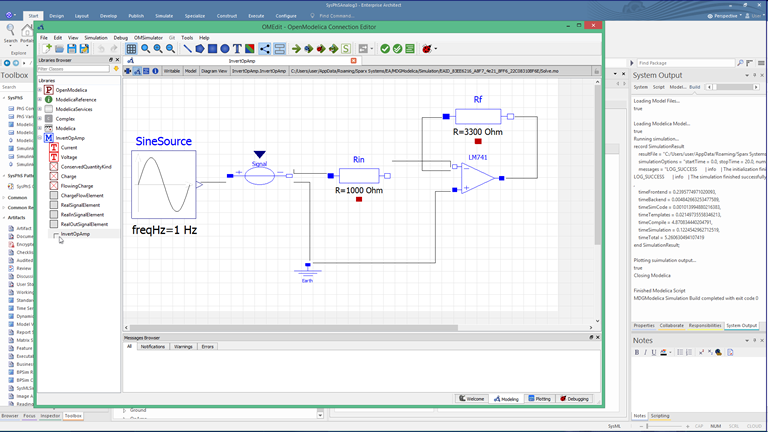The image size is (768, 432).
Task: Run Simulate with the green arrow
Action: point(296,48)
